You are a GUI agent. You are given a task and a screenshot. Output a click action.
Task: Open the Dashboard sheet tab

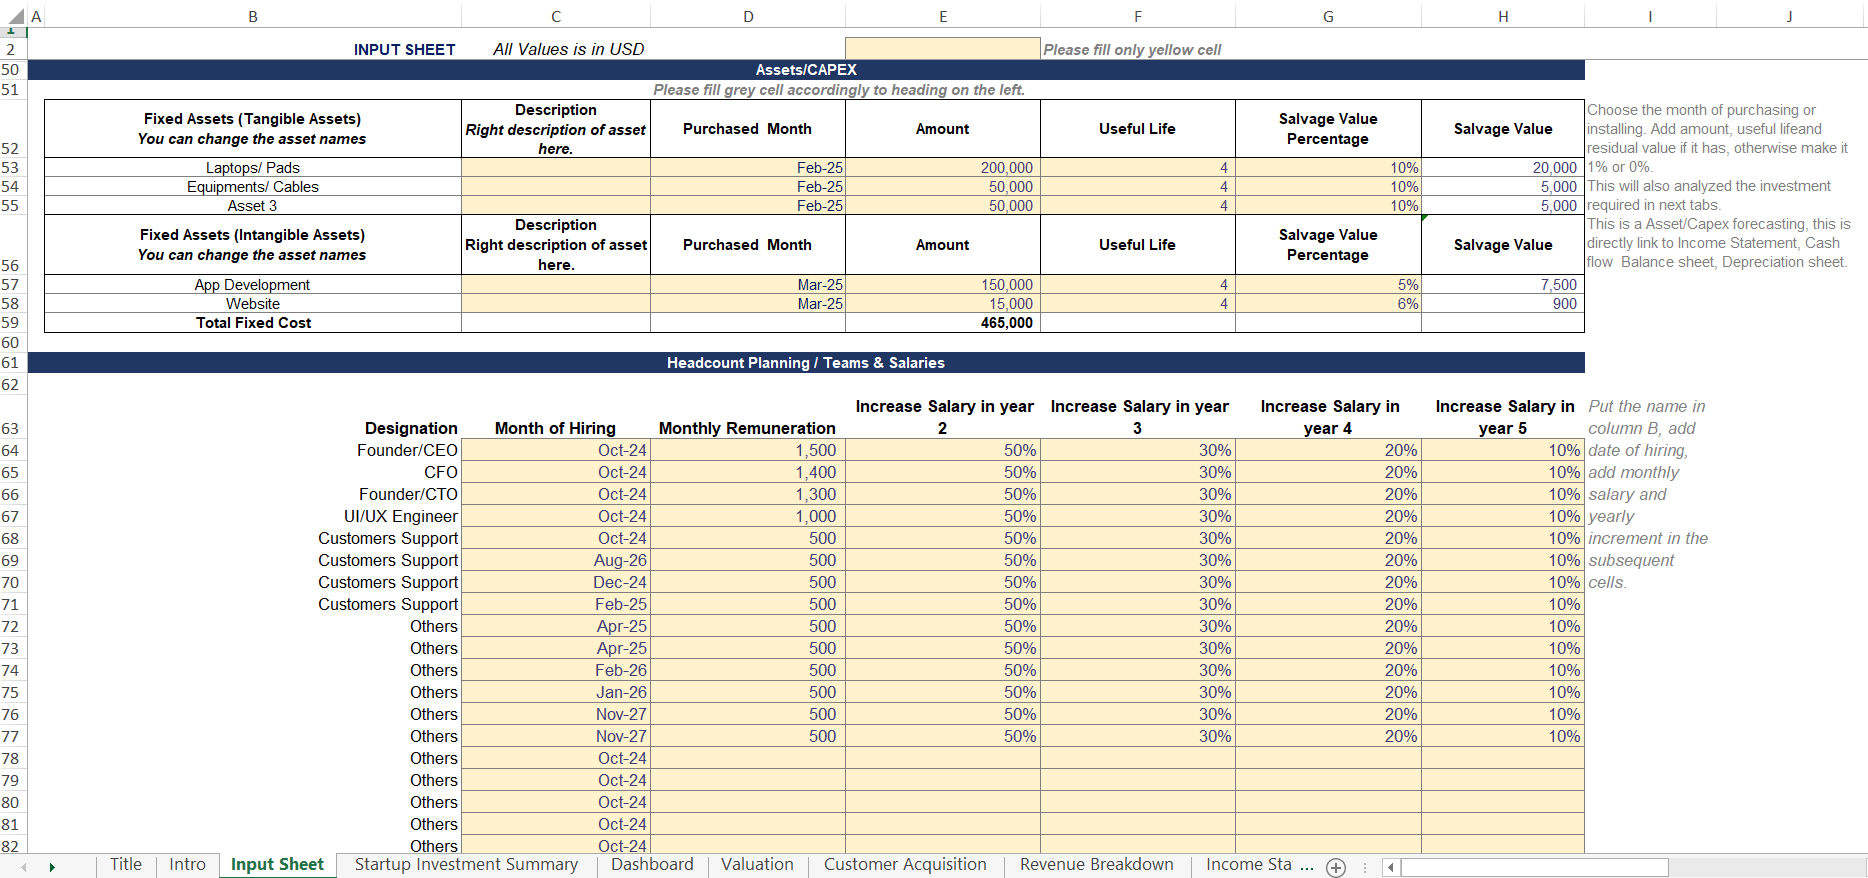point(652,865)
